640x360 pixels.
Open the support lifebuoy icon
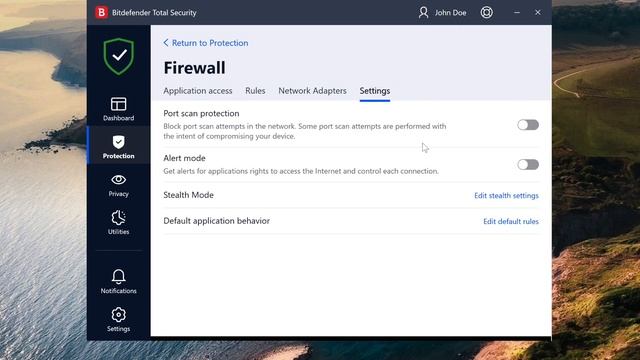coord(486,12)
